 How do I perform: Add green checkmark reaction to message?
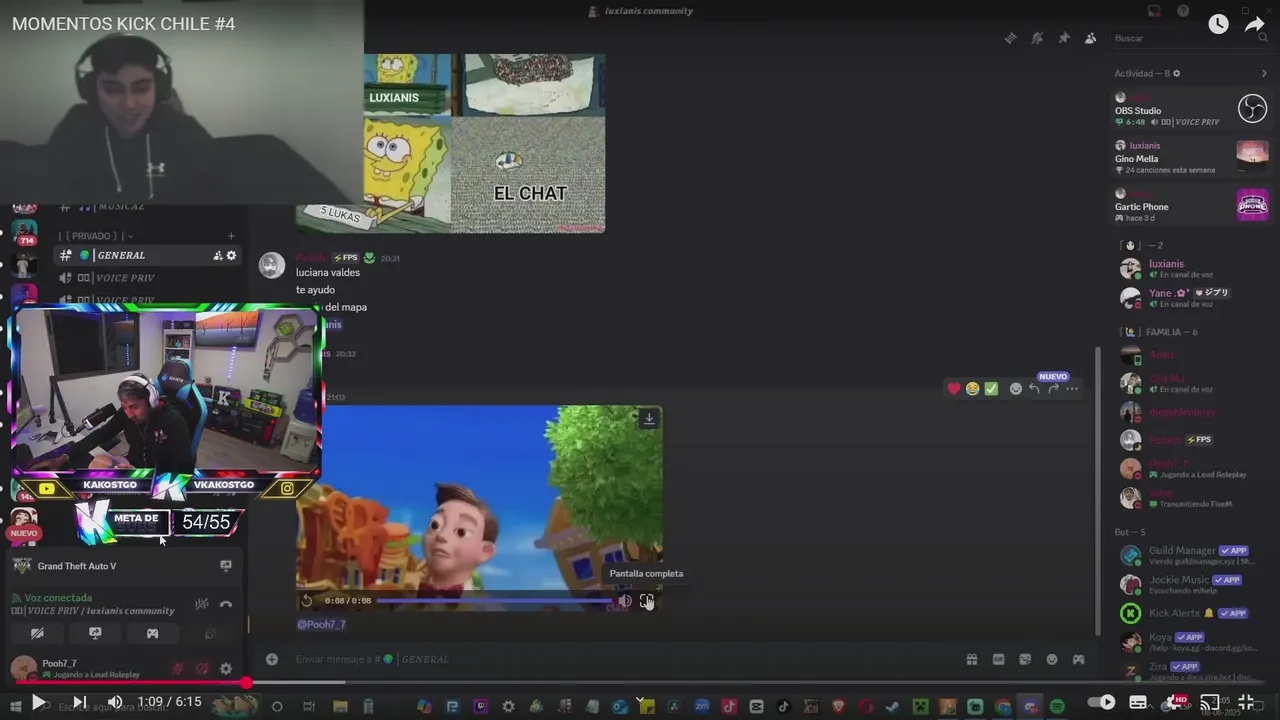pos(991,388)
